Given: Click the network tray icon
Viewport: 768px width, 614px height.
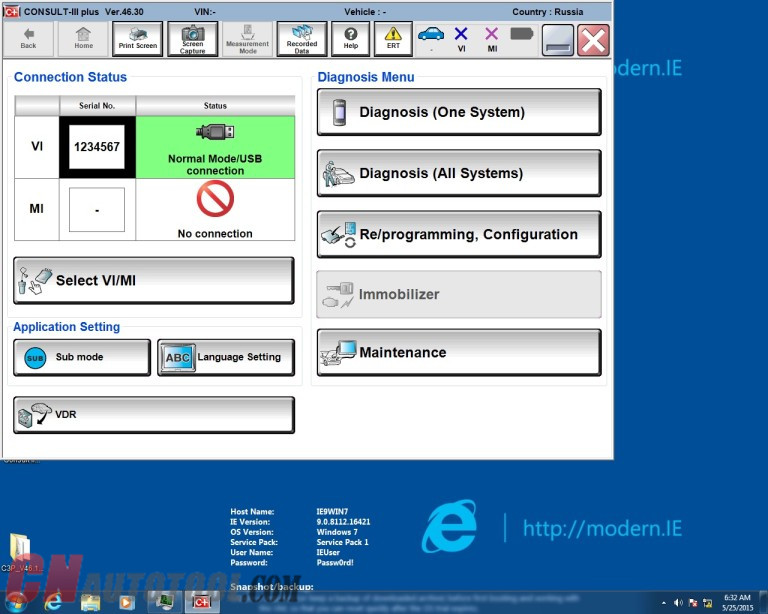Looking at the screenshot, I should [708, 603].
